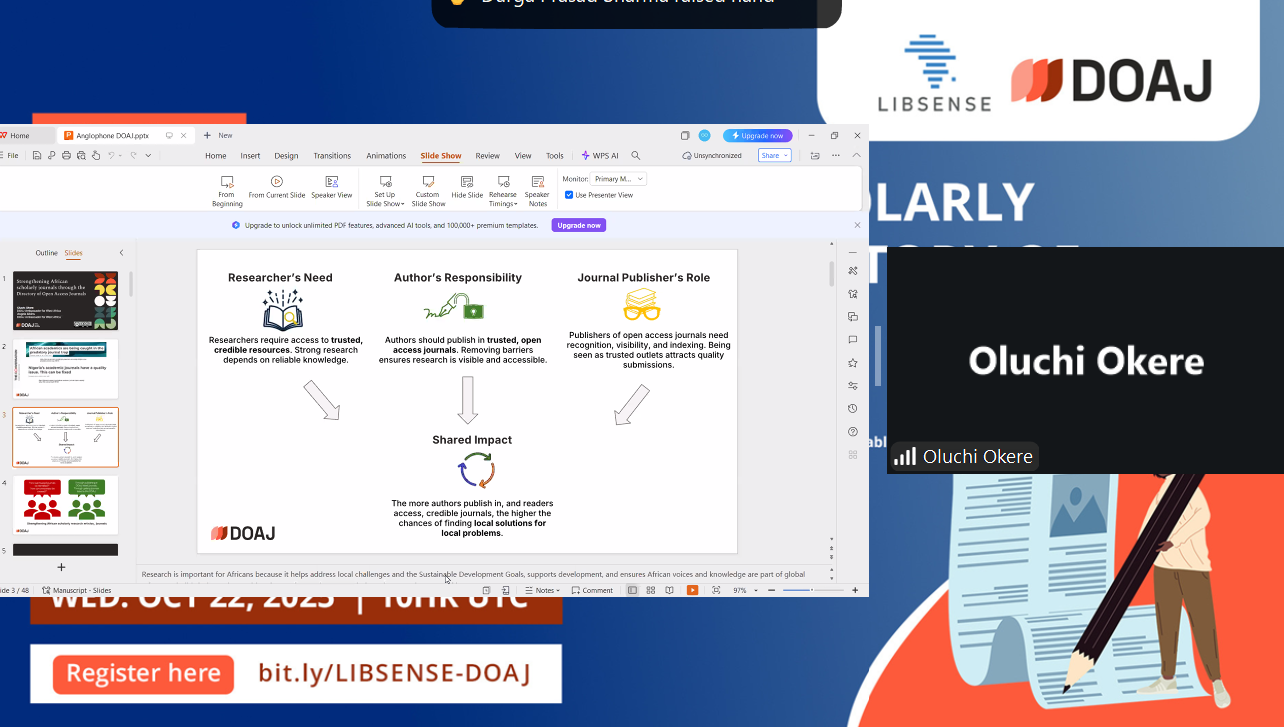
Task: Click purple Upgrade now banner button
Action: click(579, 225)
